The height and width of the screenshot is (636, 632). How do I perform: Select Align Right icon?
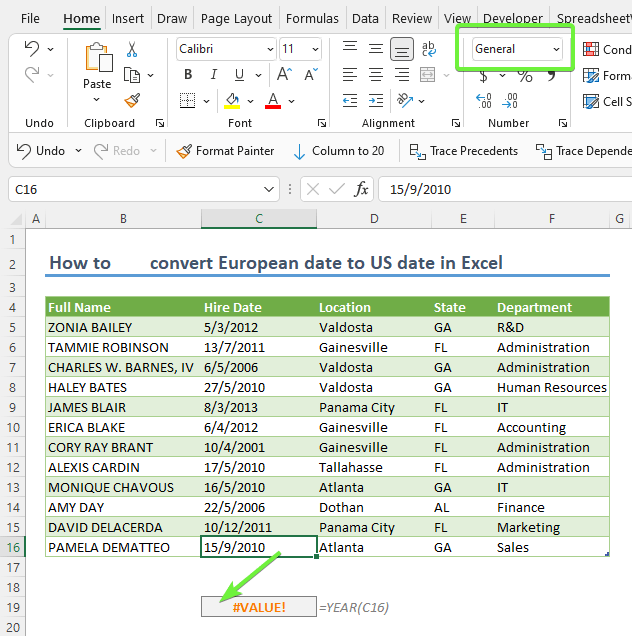click(x=402, y=75)
